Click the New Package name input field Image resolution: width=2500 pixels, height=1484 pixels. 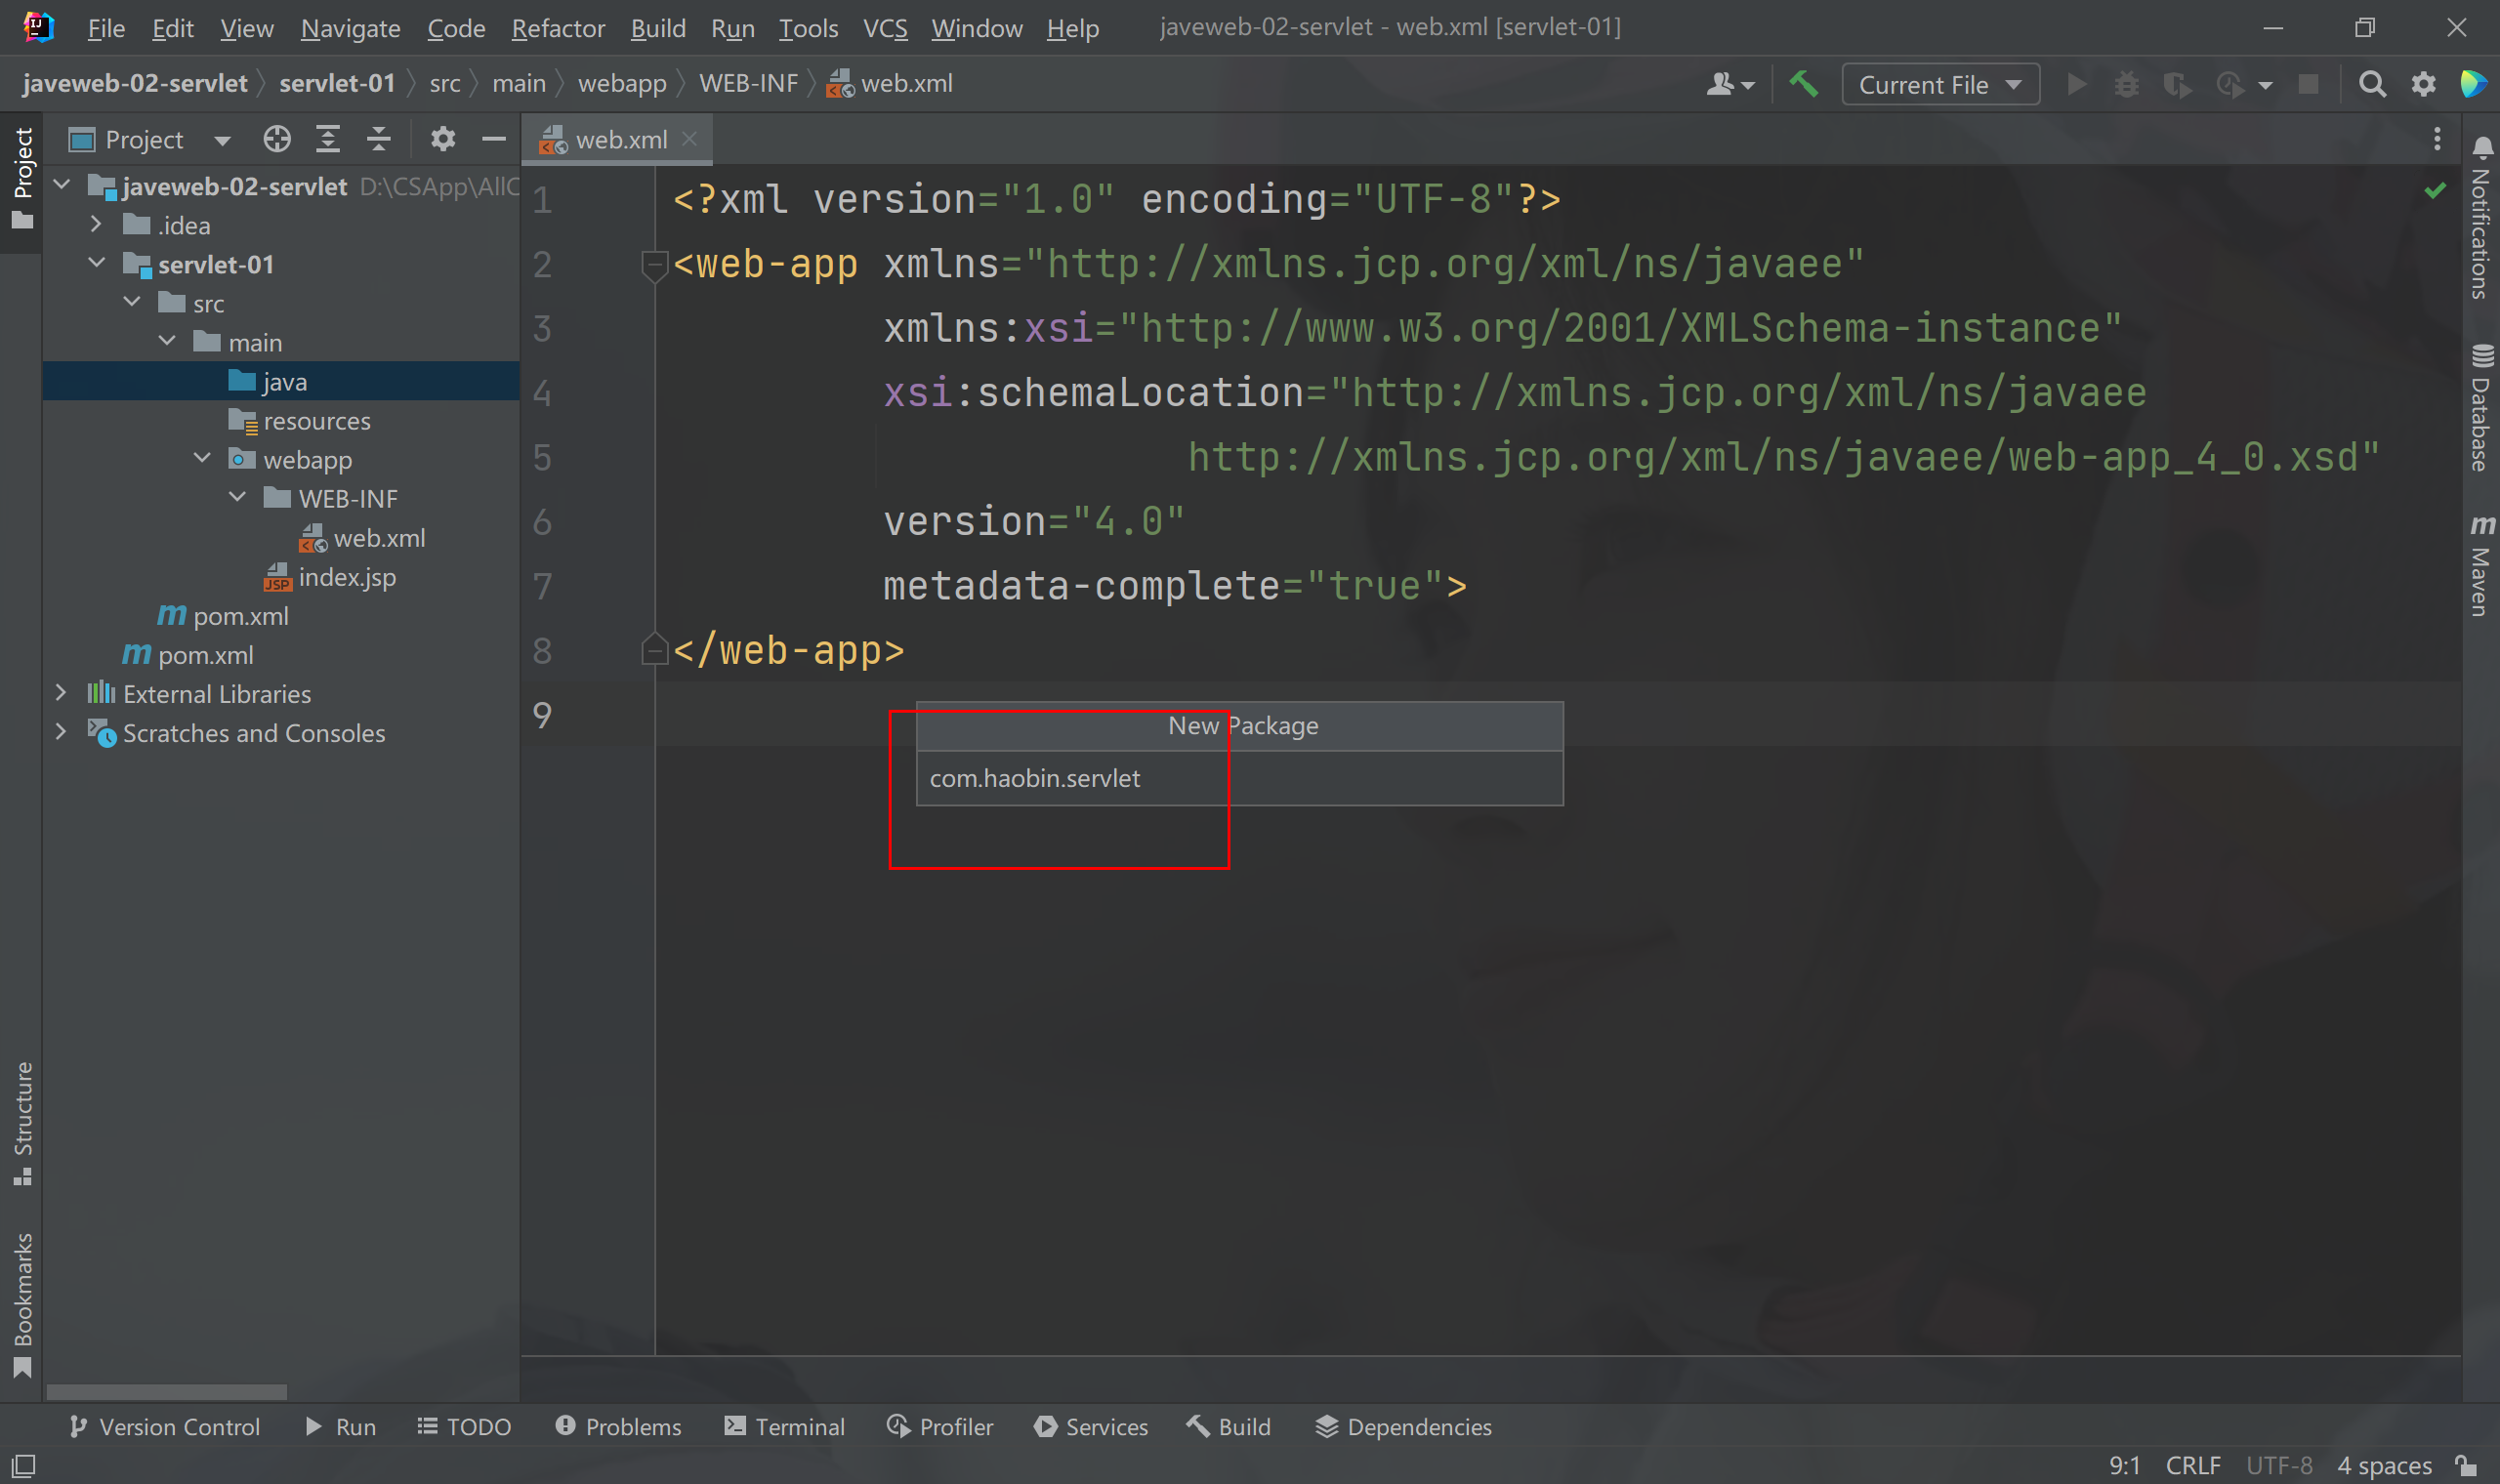pos(1239,778)
